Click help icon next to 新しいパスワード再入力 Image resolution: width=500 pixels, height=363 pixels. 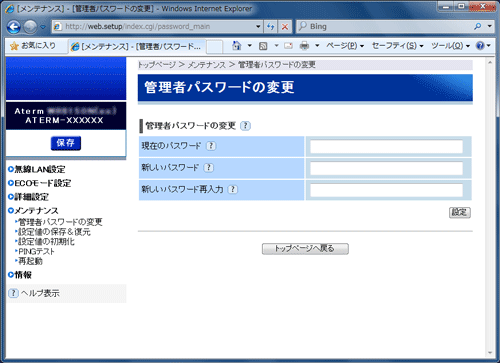233,189
